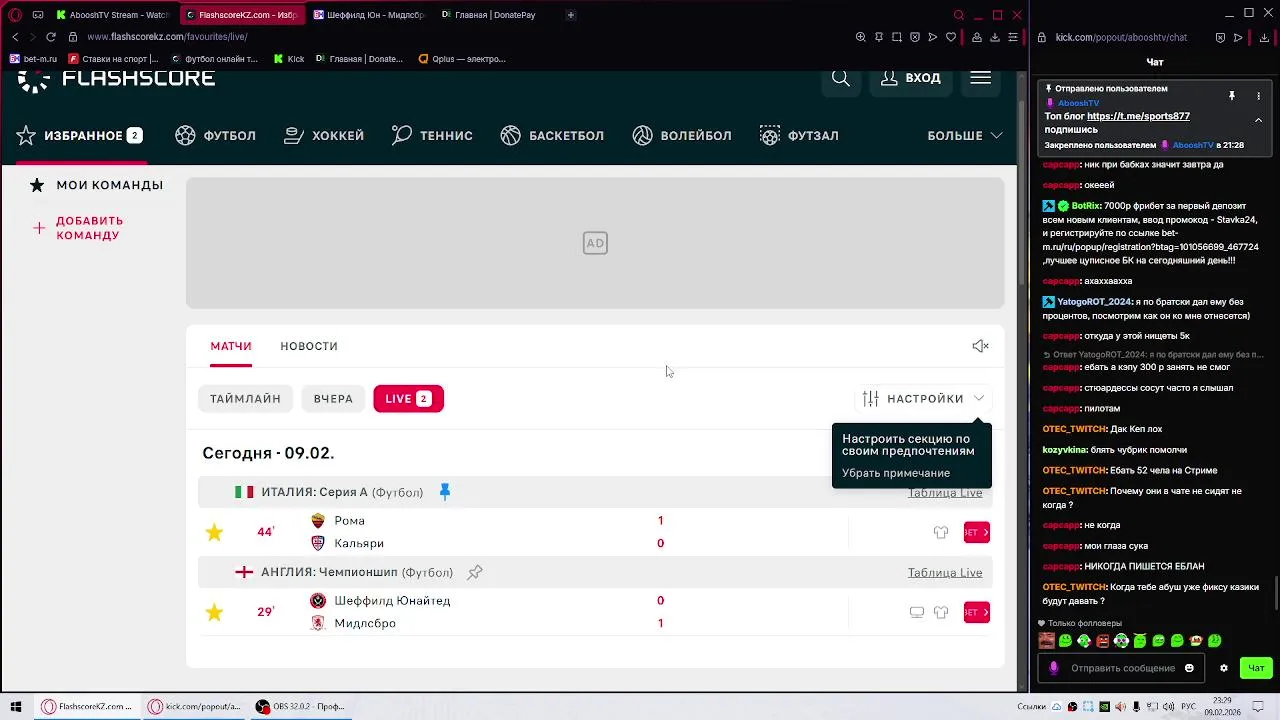The width and height of the screenshot is (1280, 720).
Task: Click pin icon on Kick pinned message
Action: 1232,96
